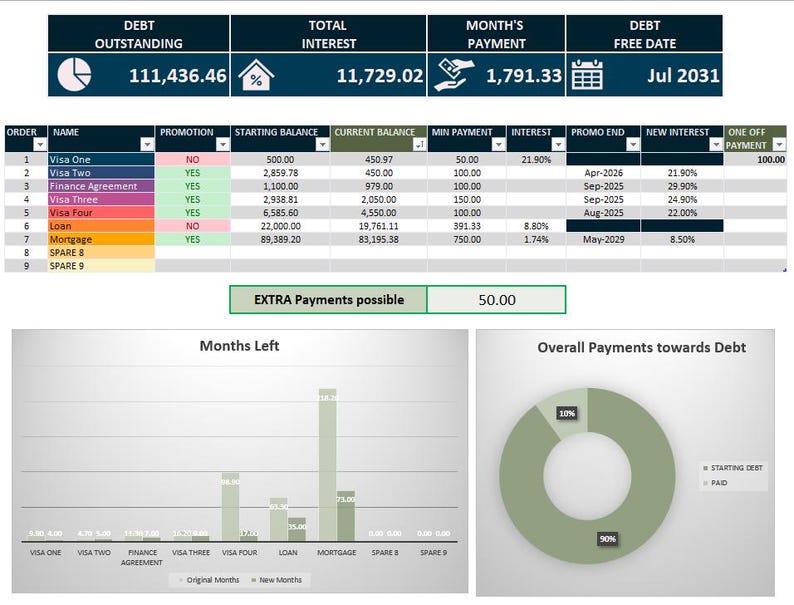Click the Visa Two name cell

pyautogui.click(x=101, y=173)
